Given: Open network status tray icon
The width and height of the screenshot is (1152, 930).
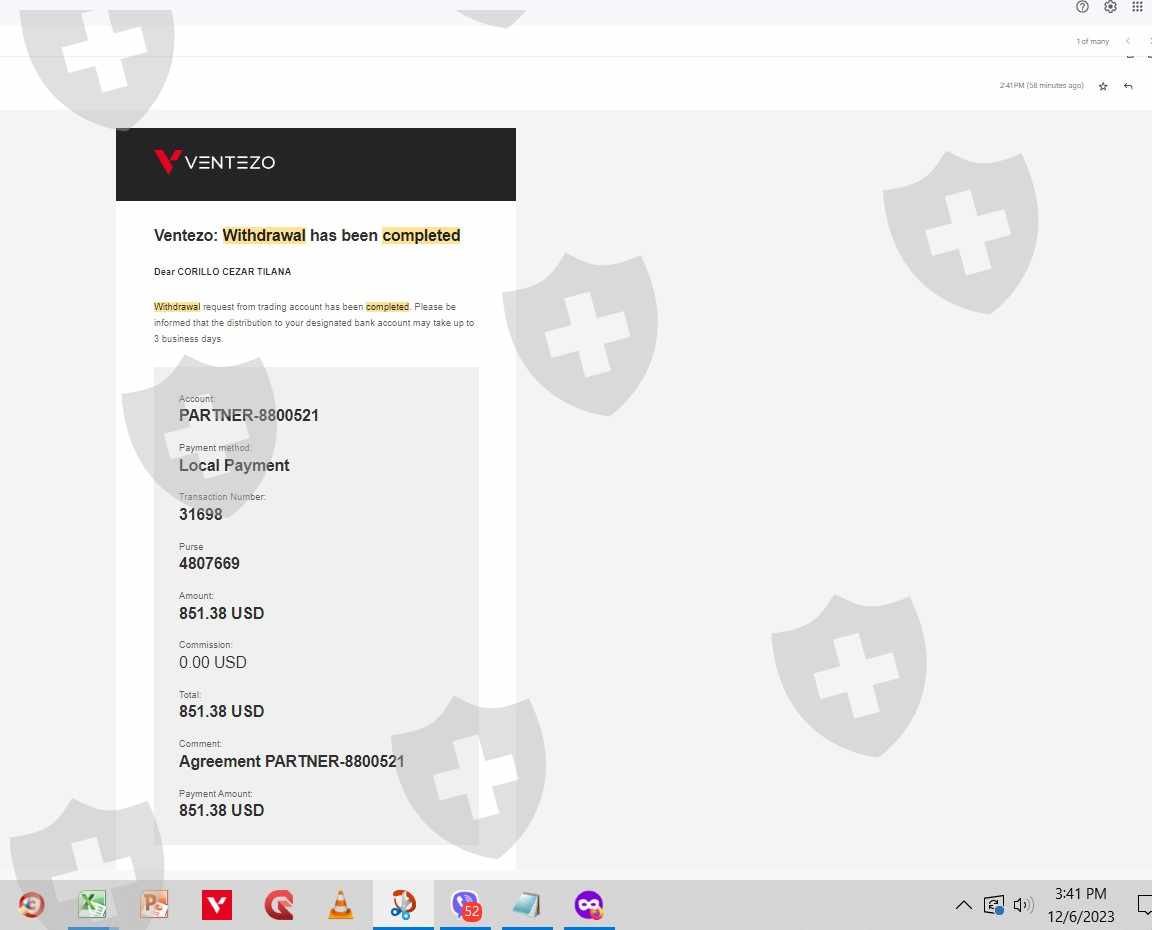Looking at the screenshot, I should pos(993,905).
